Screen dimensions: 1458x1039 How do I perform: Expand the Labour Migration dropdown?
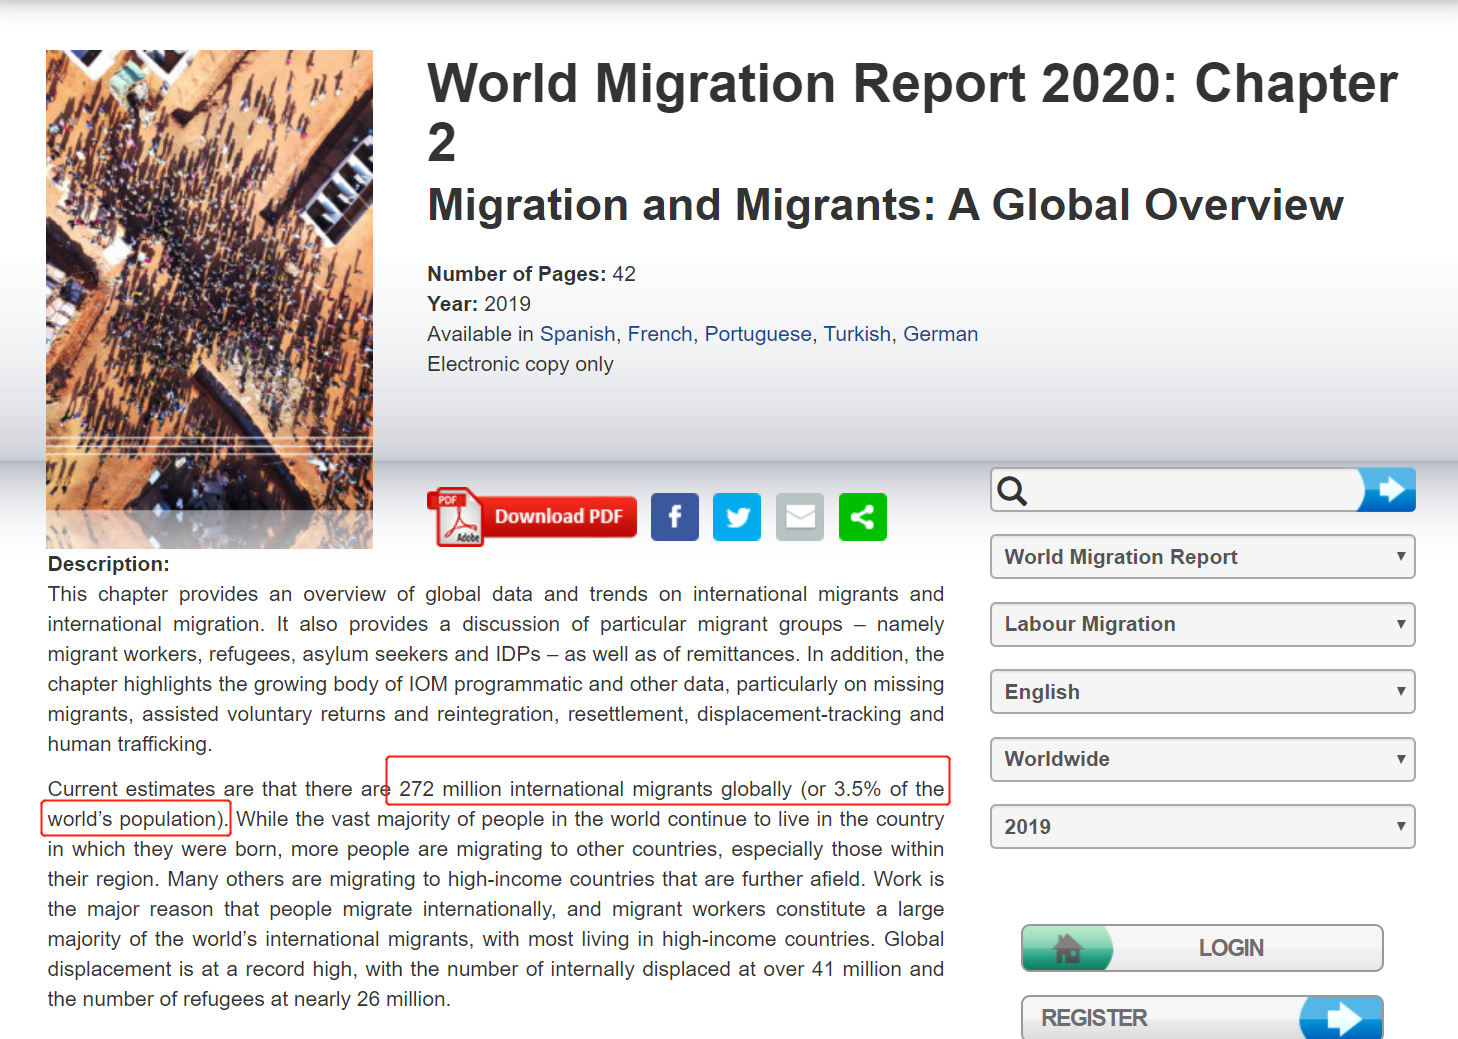click(1202, 624)
